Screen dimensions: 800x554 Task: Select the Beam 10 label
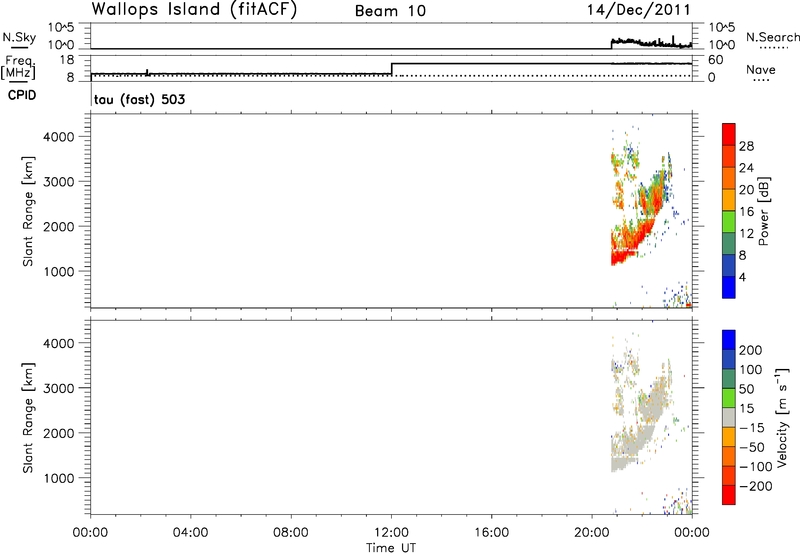point(390,11)
